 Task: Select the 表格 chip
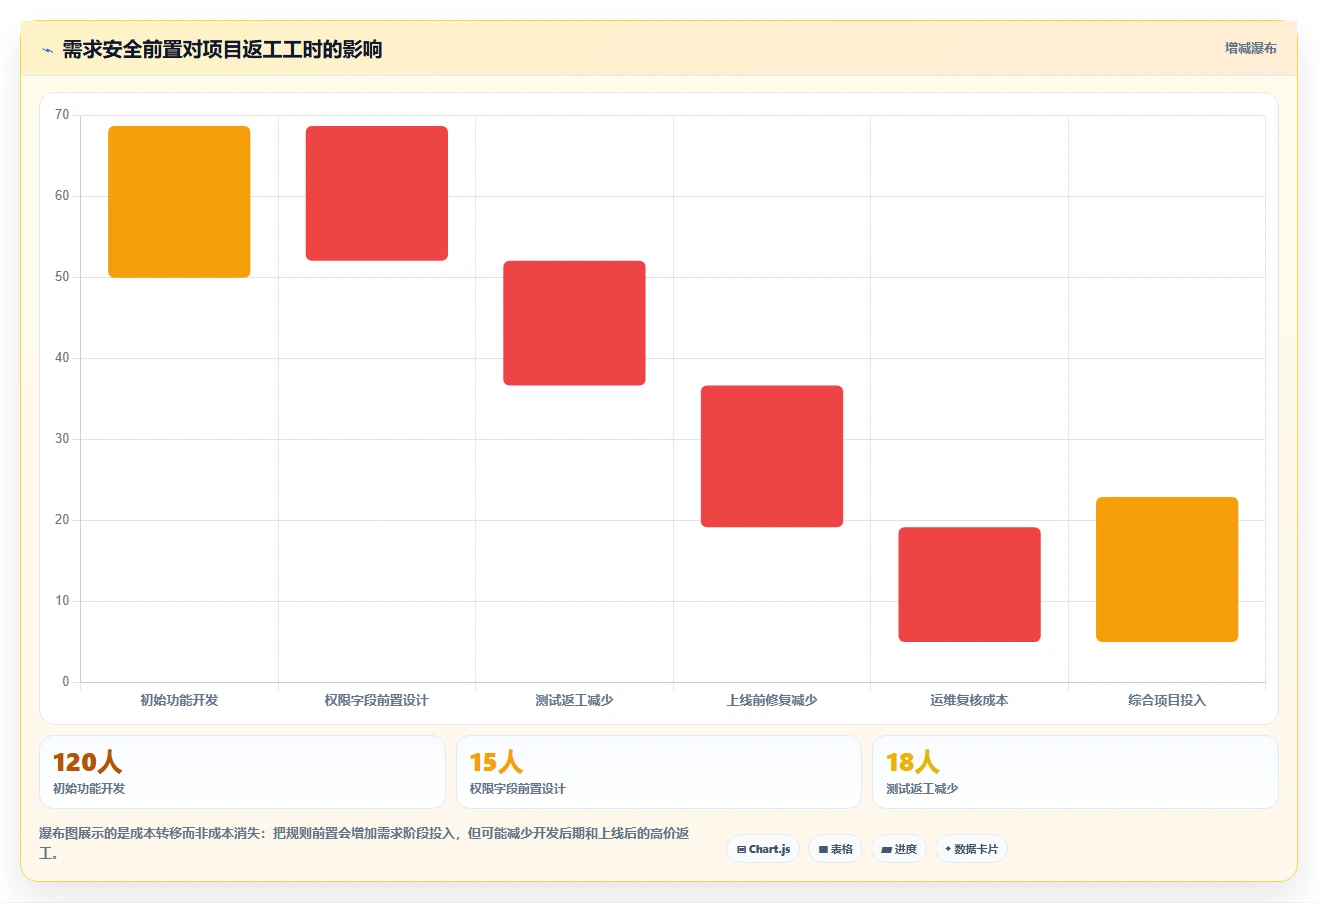click(835, 849)
